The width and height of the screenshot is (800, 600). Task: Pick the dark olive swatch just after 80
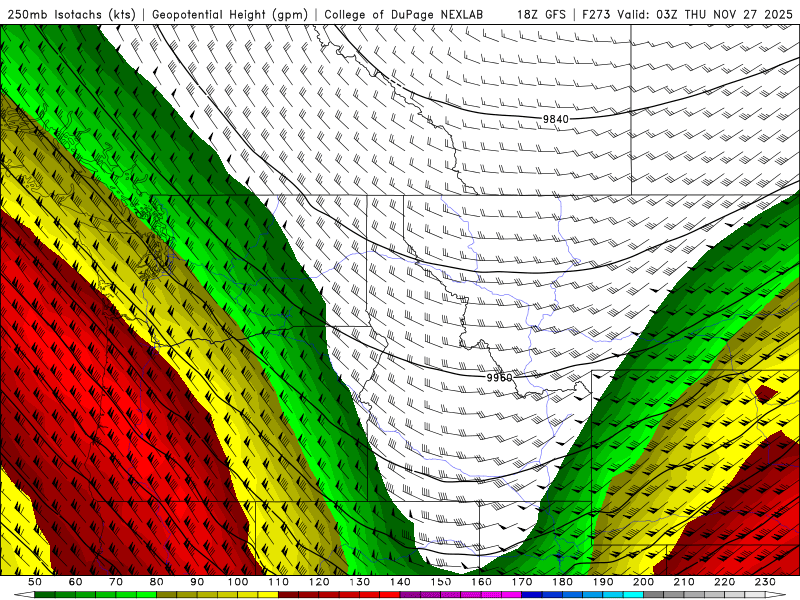point(166,594)
